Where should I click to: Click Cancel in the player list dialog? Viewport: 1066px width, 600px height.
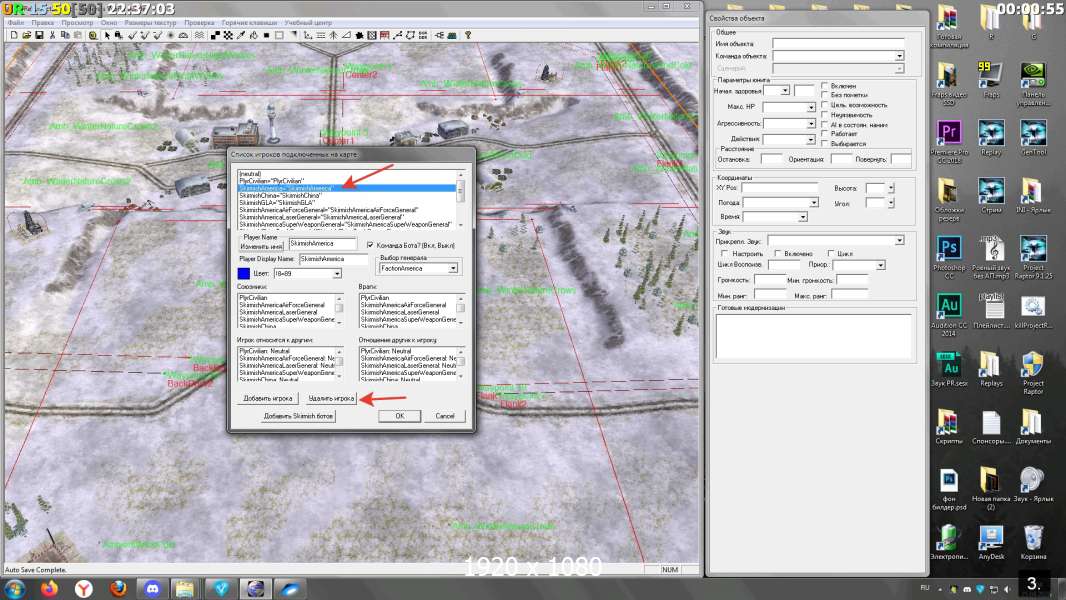pos(445,416)
